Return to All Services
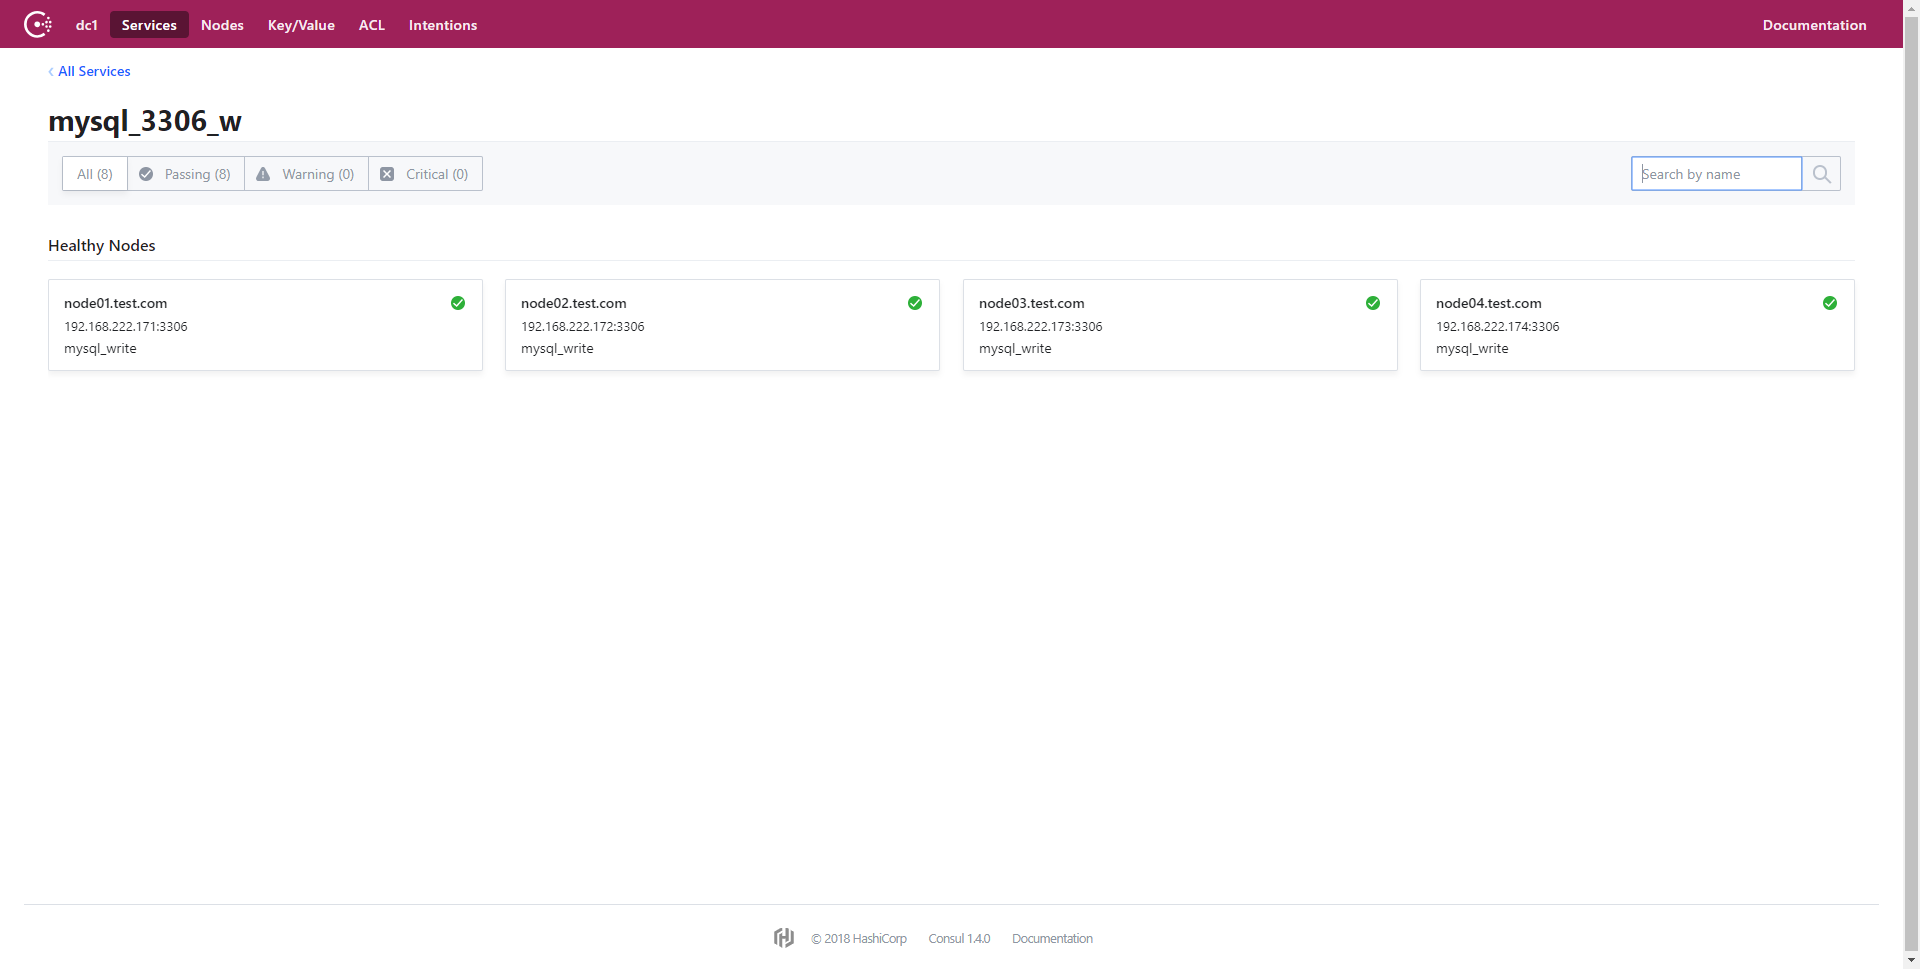 point(90,71)
